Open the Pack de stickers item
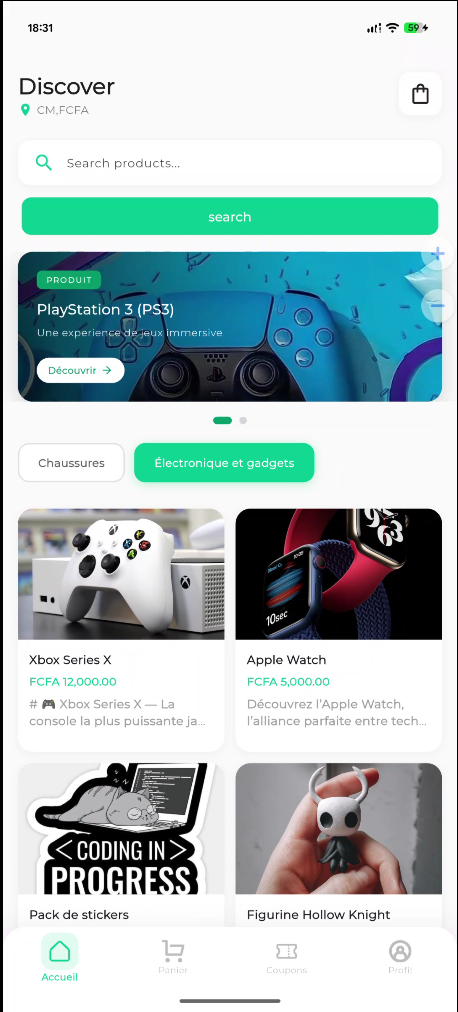This screenshot has height=1012, width=458. 121,845
